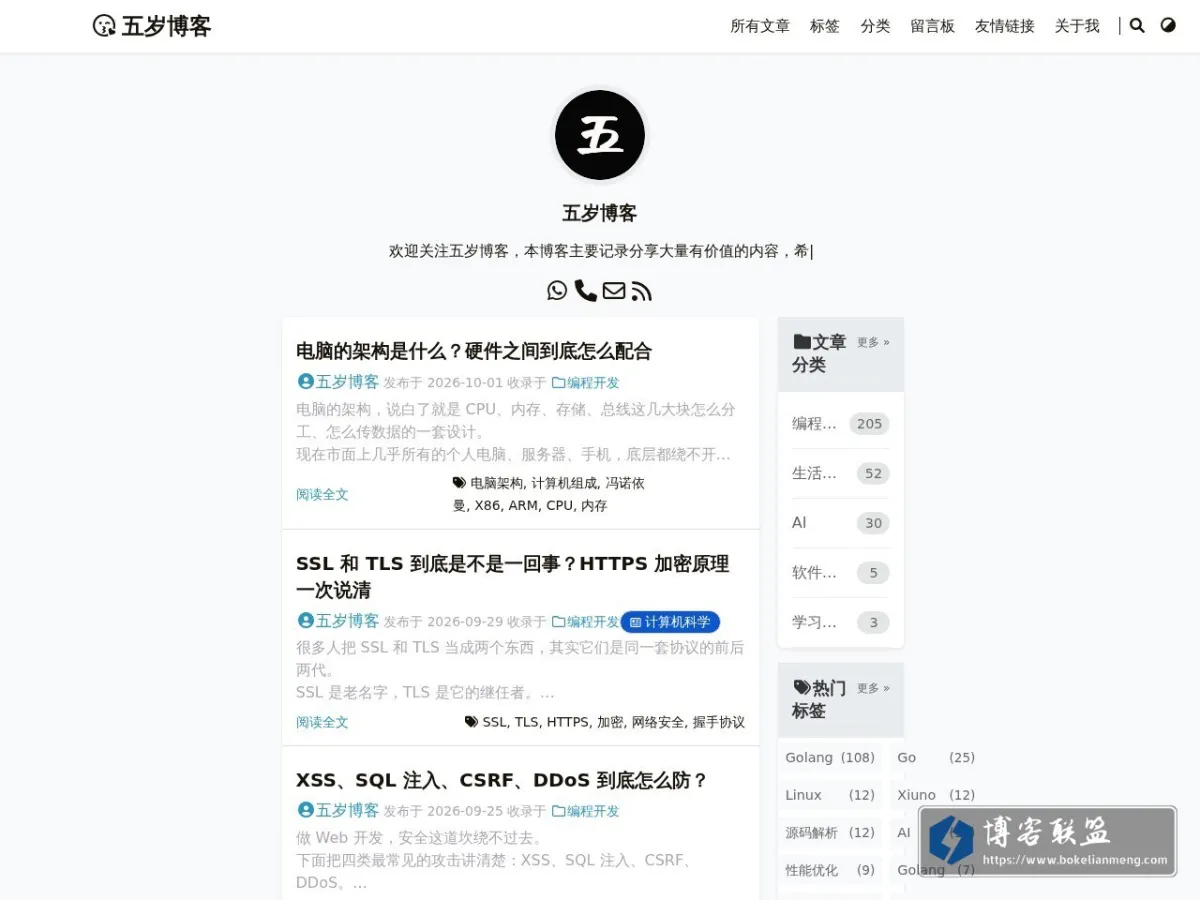Click the email envelope icon
Screen dimensions: 1200x900
614,290
